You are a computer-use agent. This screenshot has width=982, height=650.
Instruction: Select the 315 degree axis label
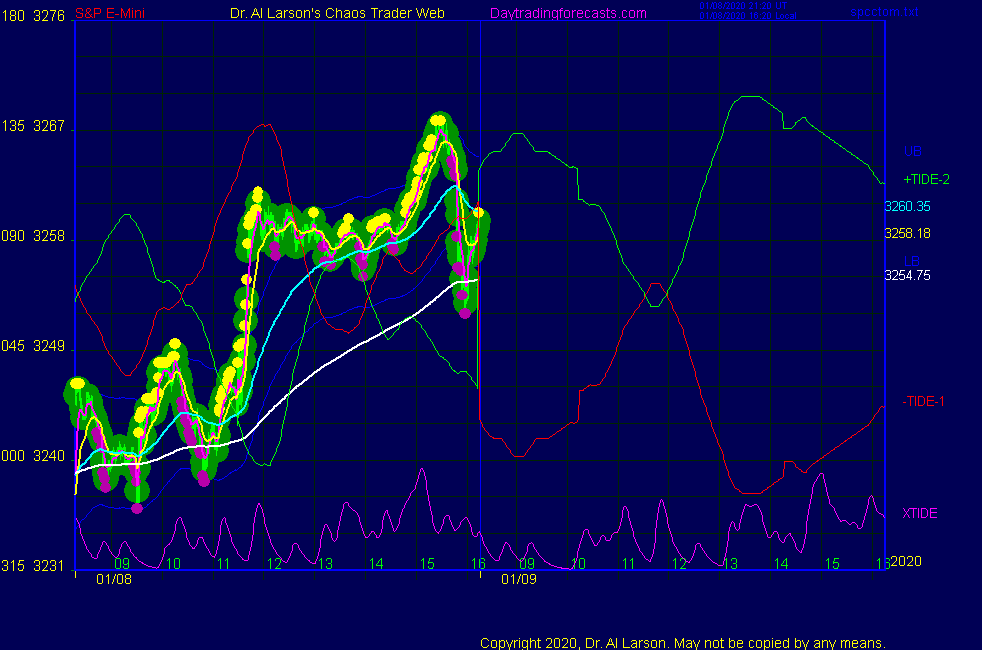pos(13,566)
